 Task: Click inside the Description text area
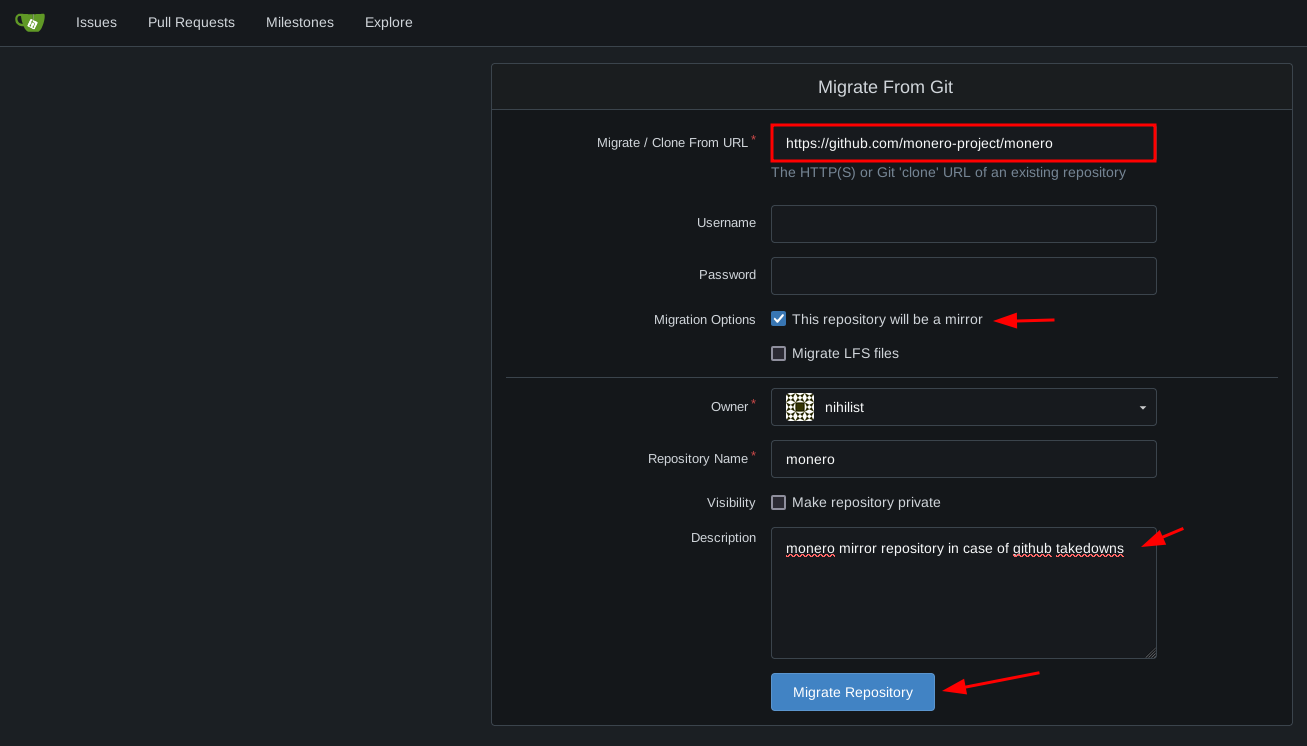click(x=963, y=600)
